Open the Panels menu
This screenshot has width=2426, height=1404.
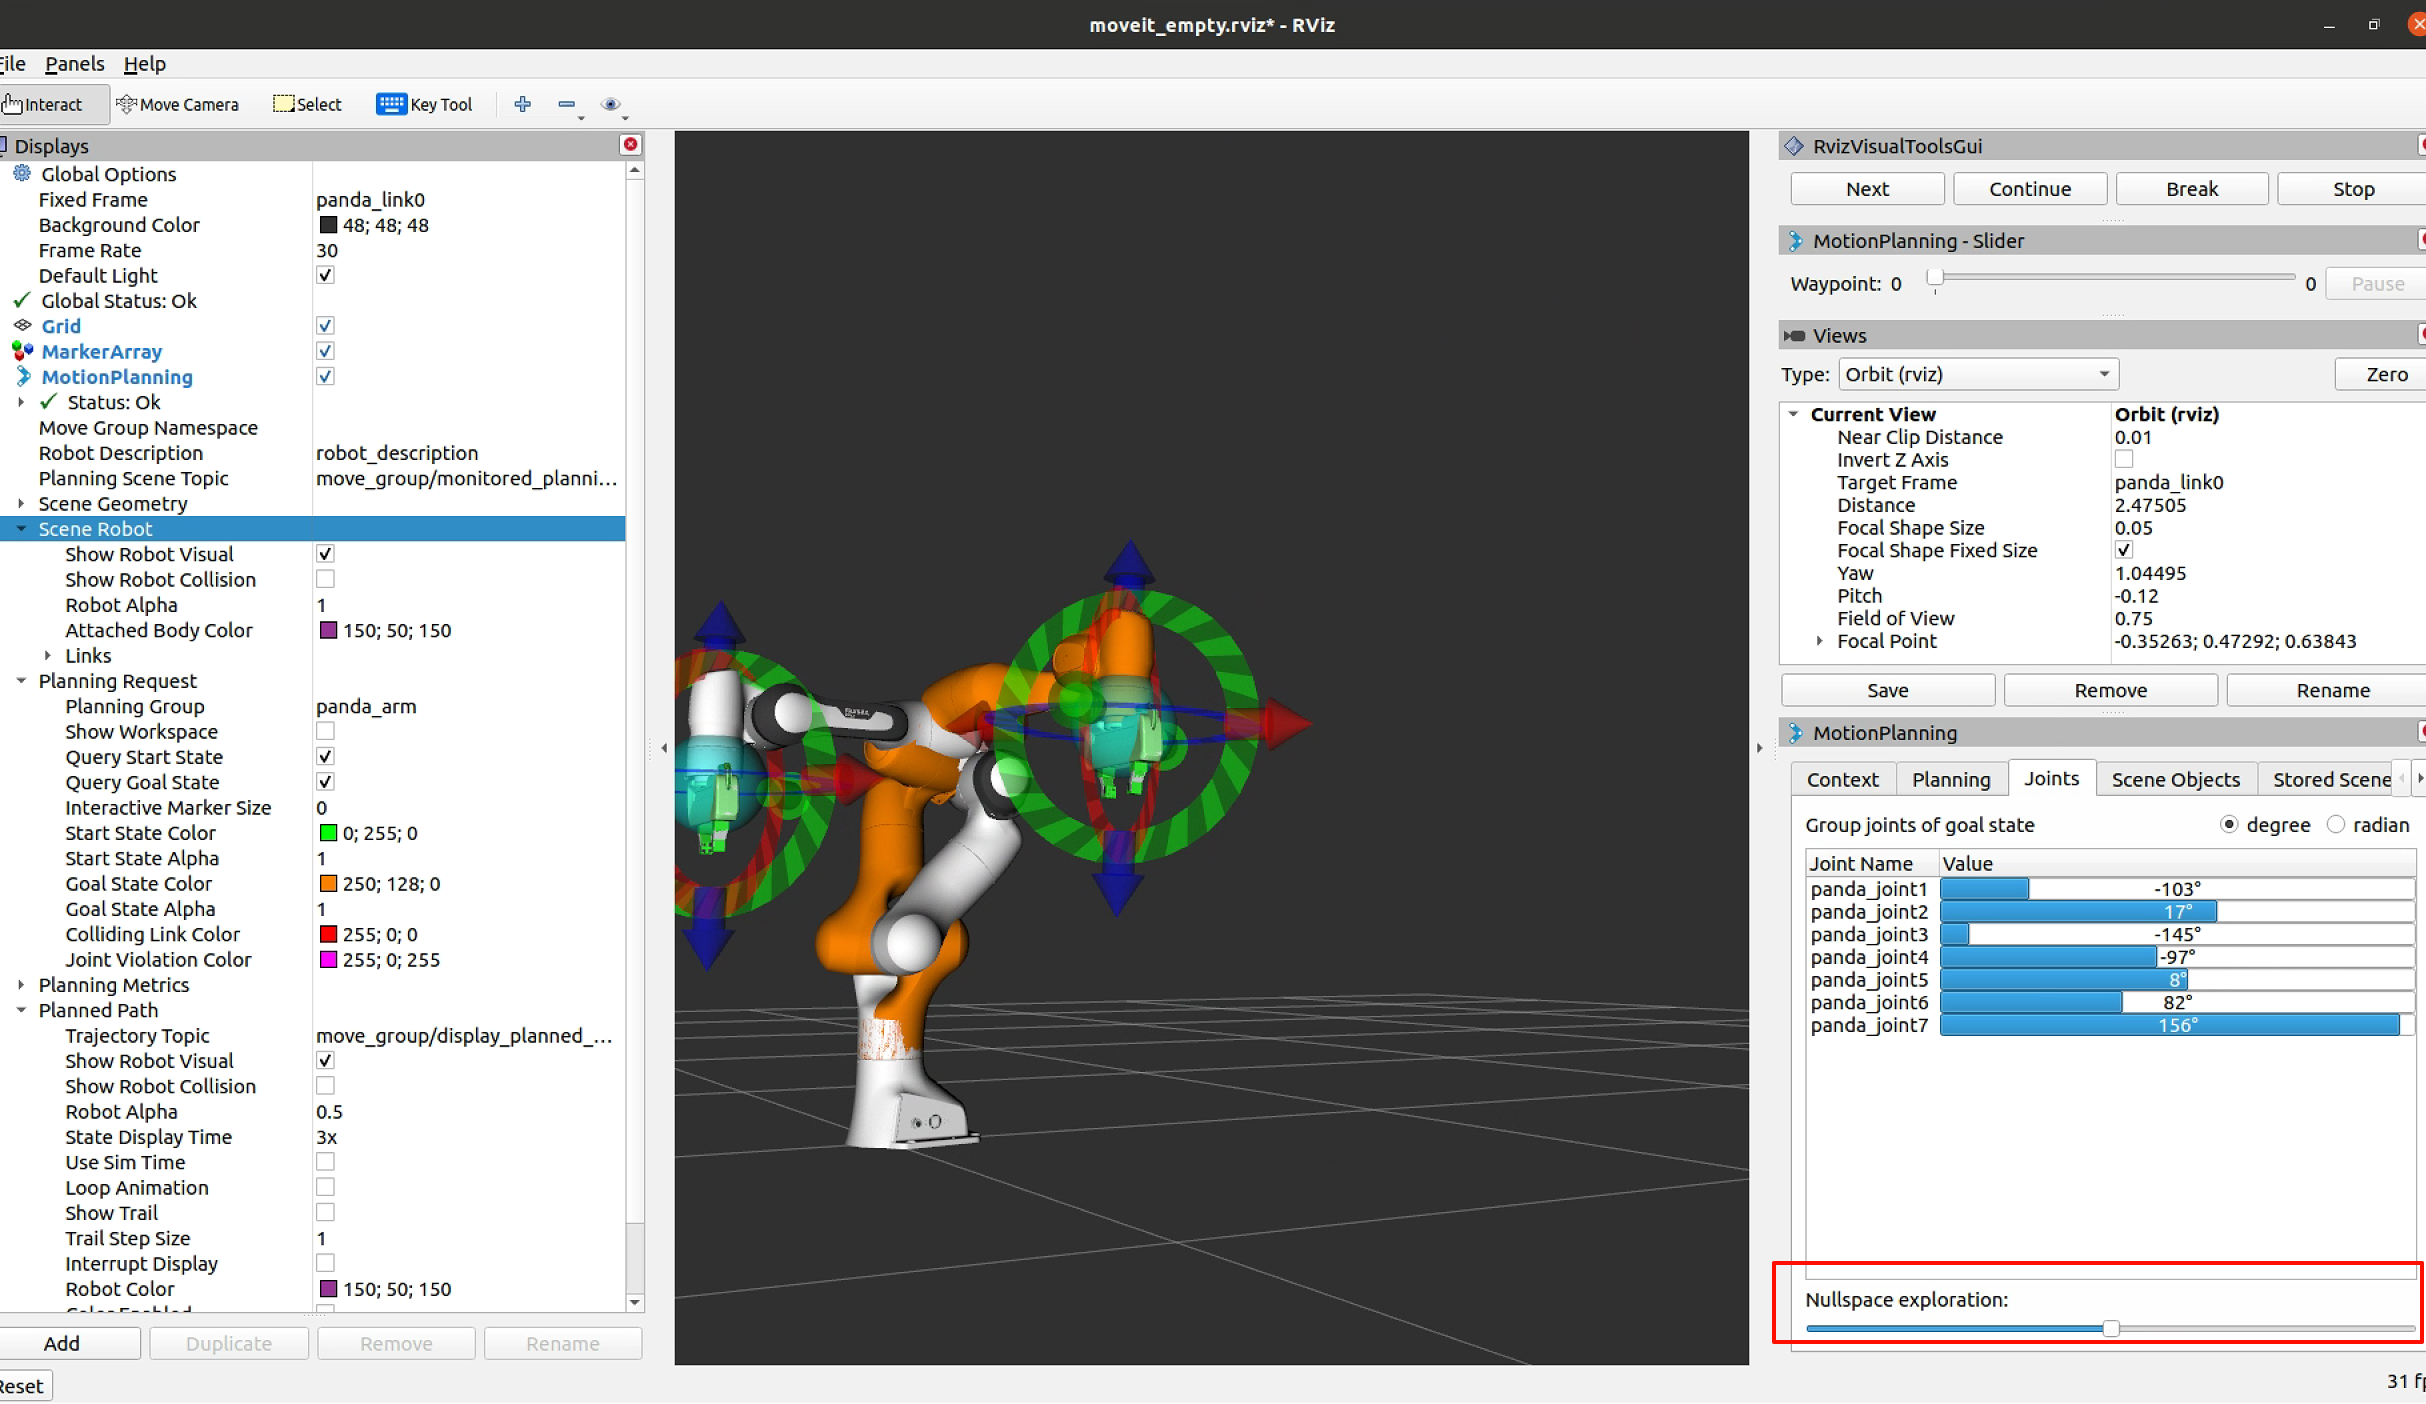(x=74, y=64)
